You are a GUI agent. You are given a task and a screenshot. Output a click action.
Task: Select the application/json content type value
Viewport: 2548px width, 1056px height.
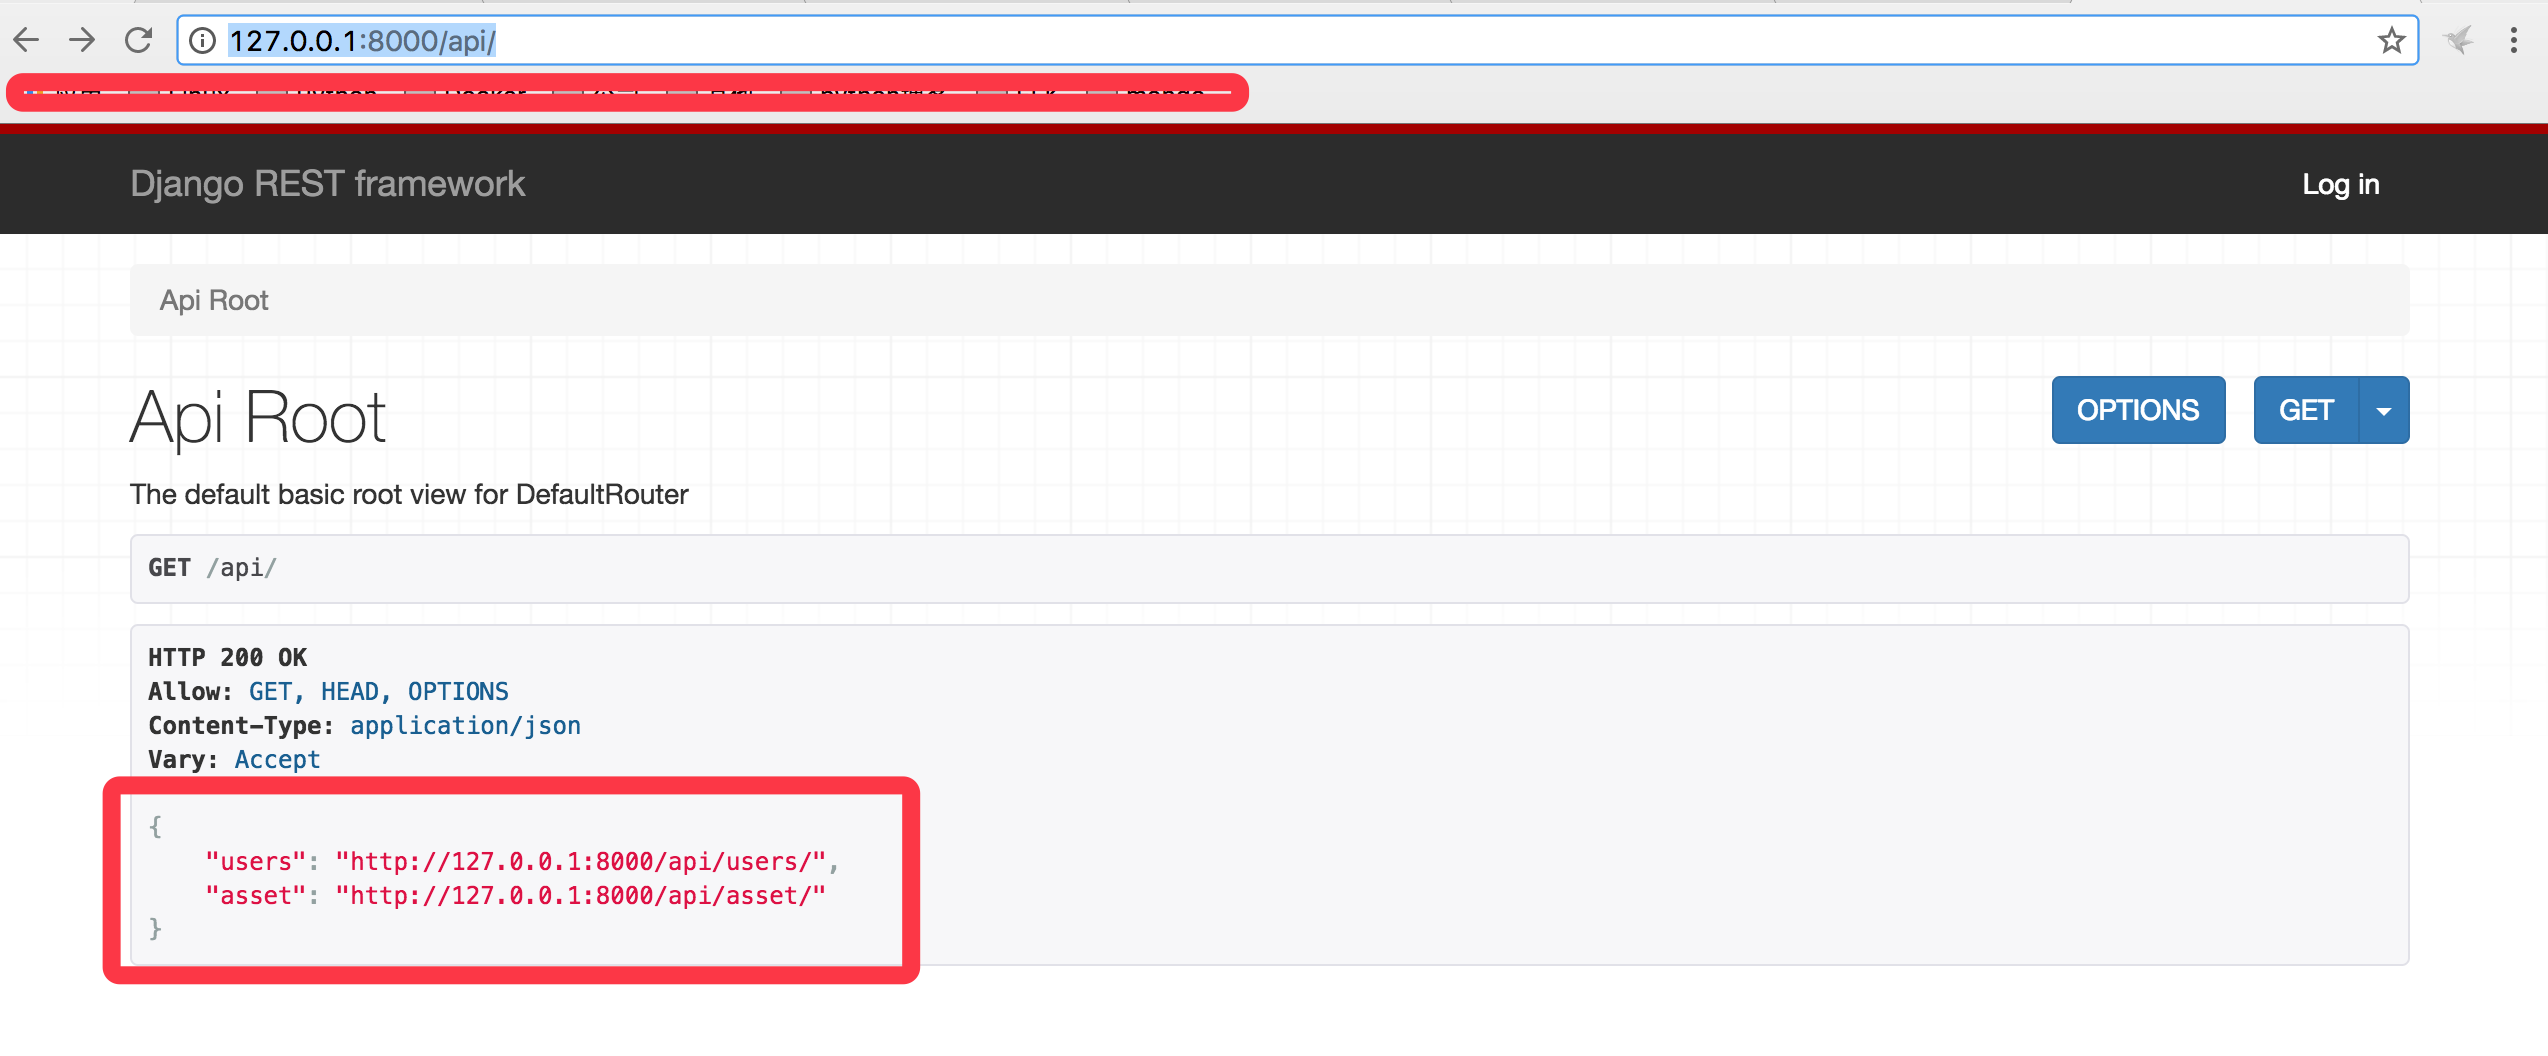[465, 725]
